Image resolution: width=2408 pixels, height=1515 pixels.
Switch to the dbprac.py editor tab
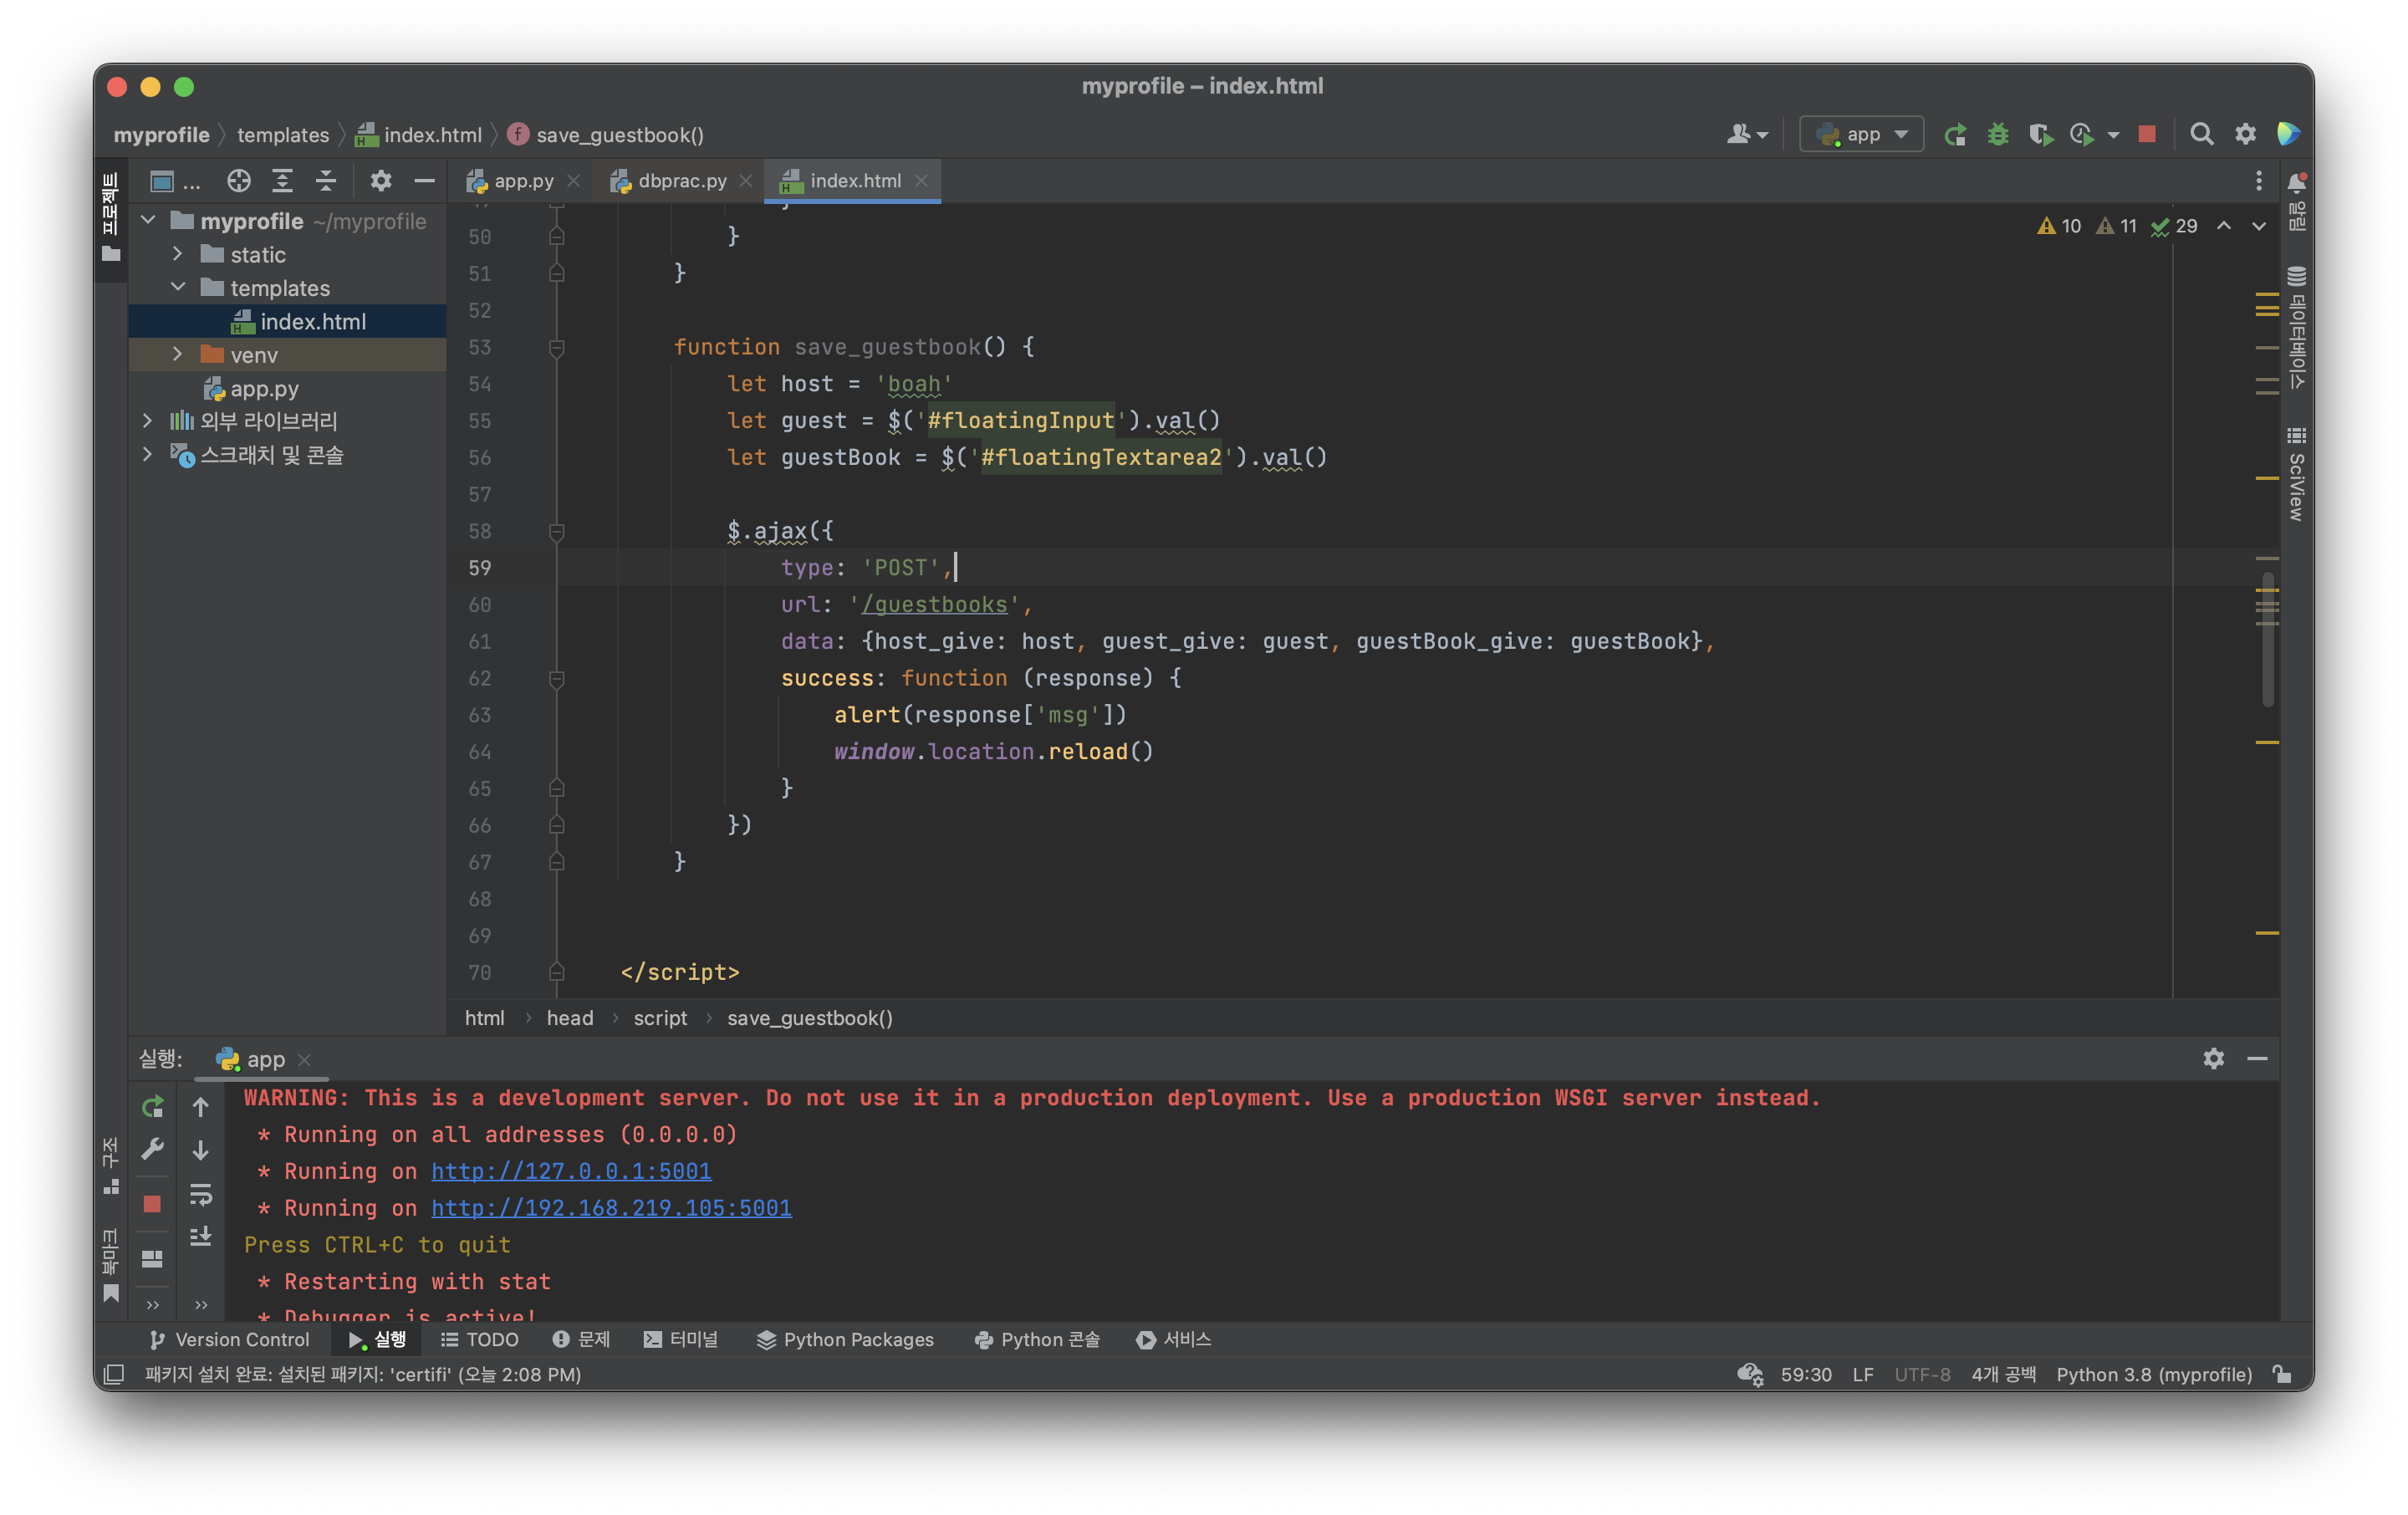point(682,181)
